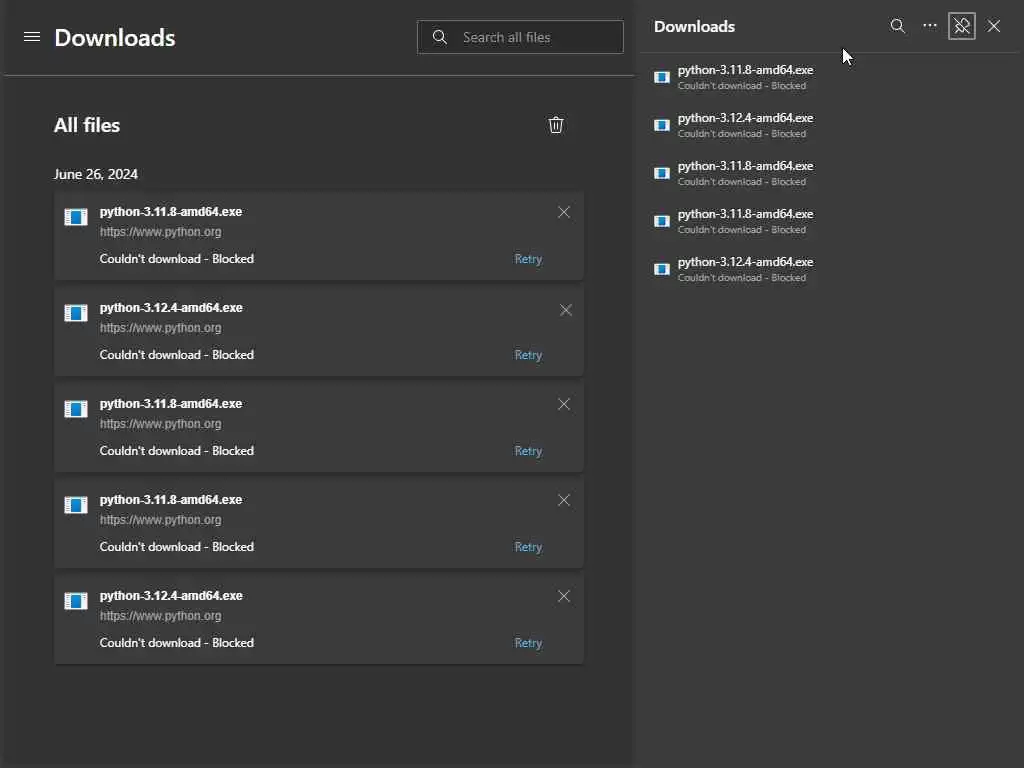Click file icon of first flyout download
Screen dimensions: 1024x768
pos(661,77)
